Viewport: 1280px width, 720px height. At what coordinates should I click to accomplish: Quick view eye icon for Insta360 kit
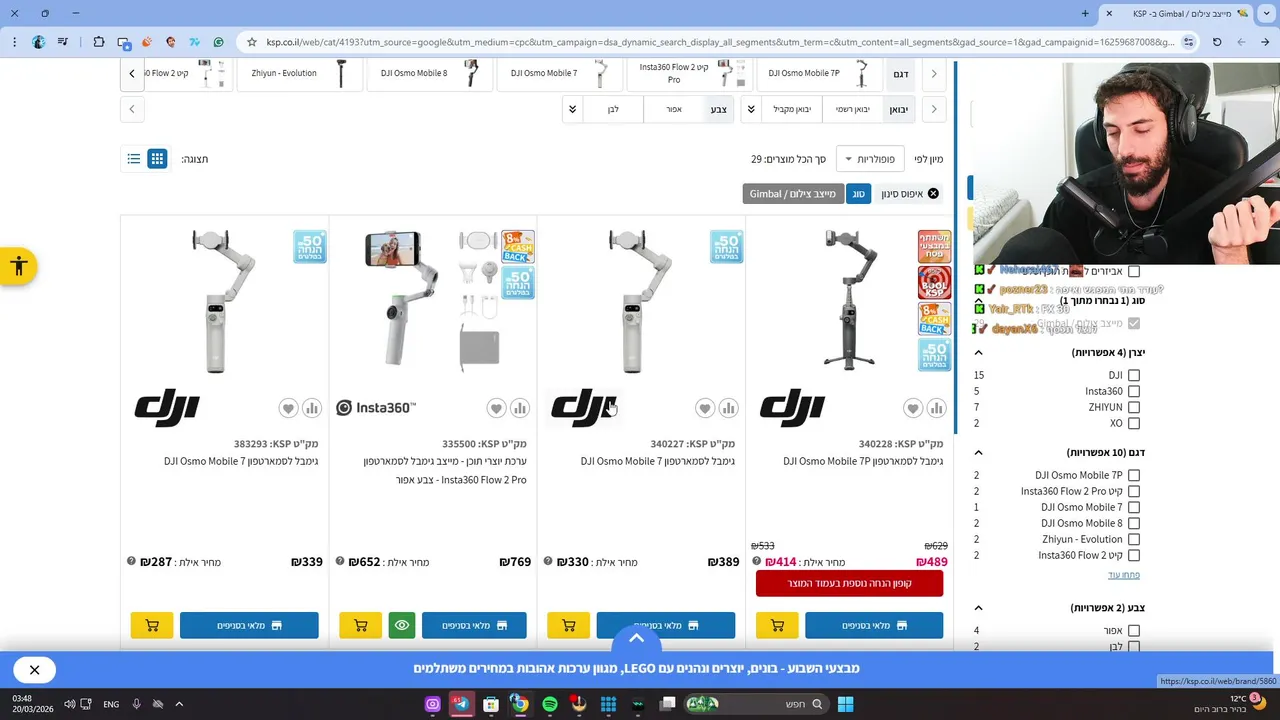coord(402,625)
